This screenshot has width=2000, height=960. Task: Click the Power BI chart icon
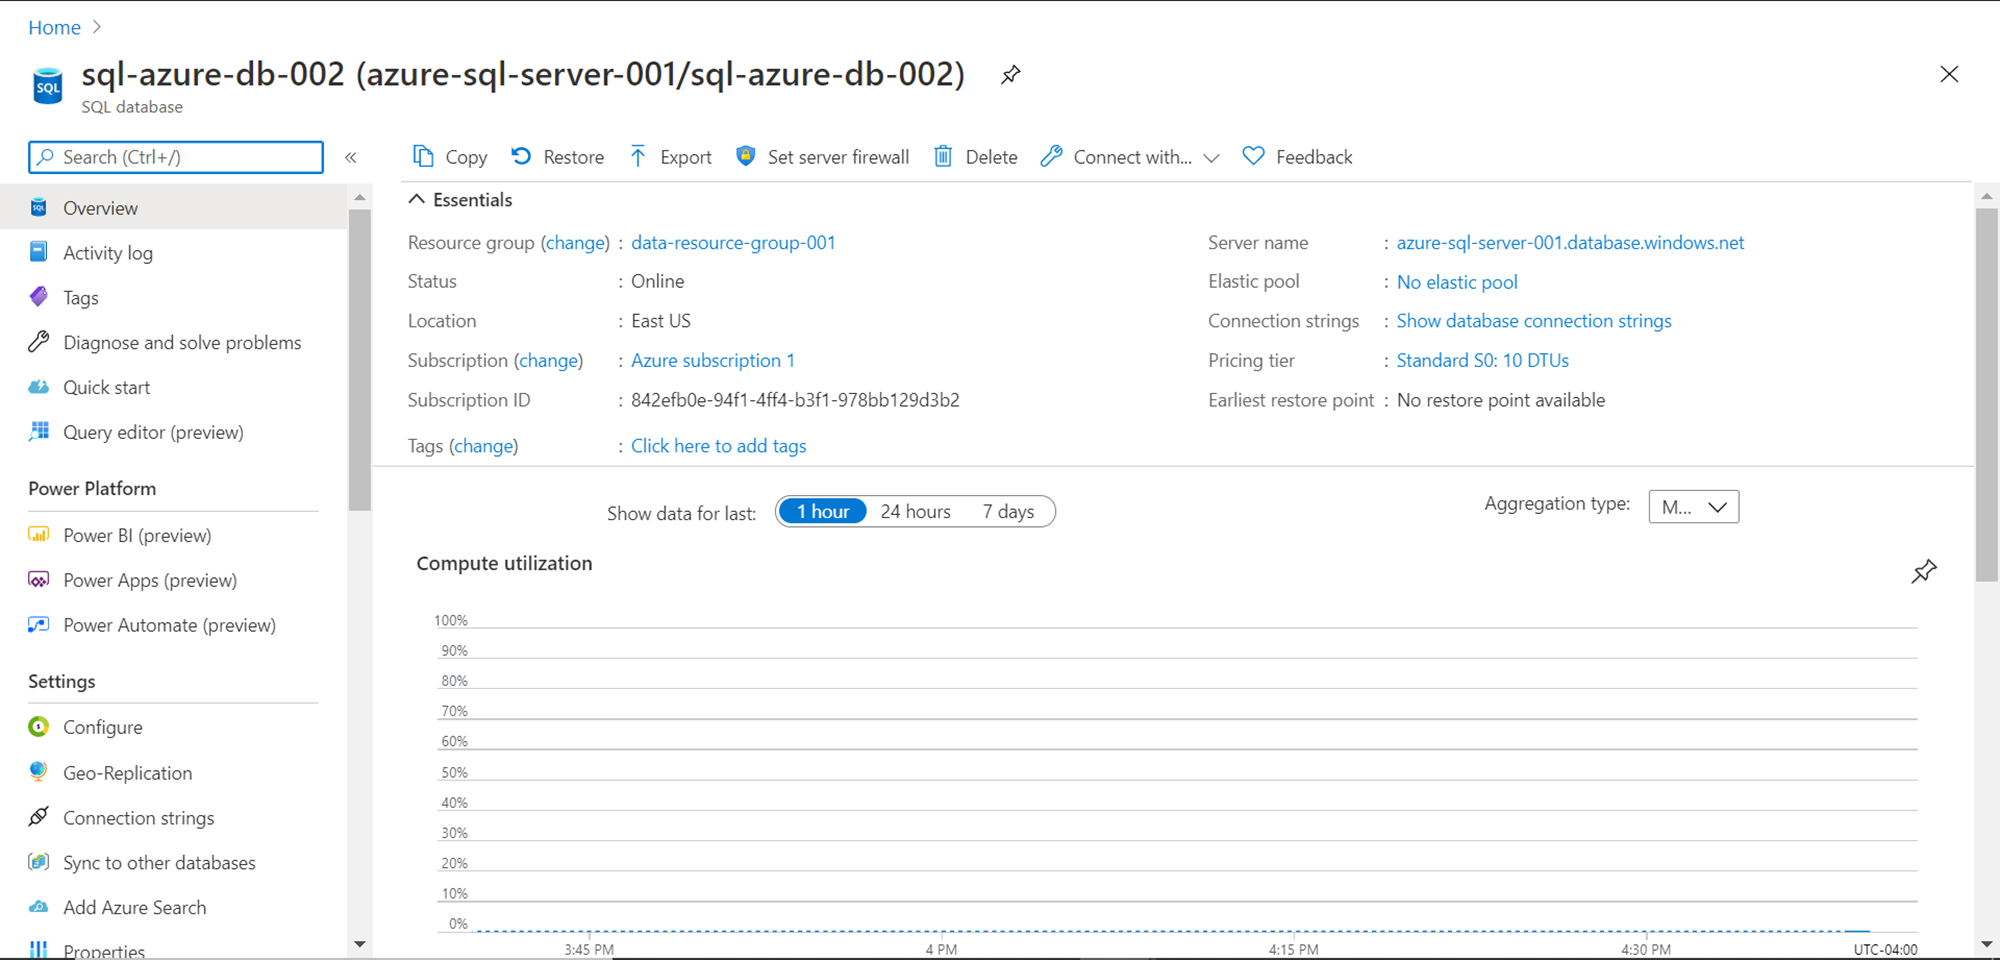click(x=39, y=534)
